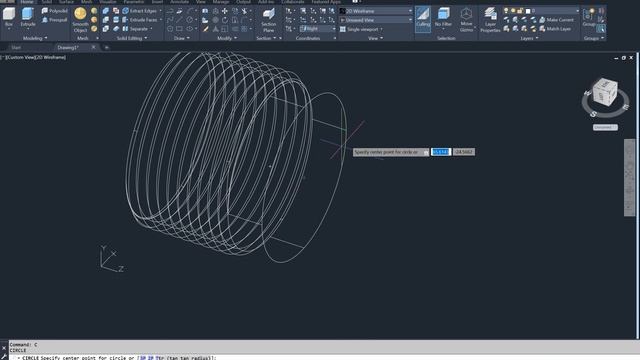Expand the Layers panel

(x=529, y=38)
